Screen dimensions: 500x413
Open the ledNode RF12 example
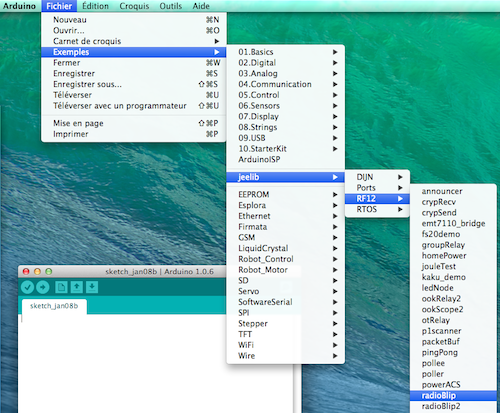point(453,288)
